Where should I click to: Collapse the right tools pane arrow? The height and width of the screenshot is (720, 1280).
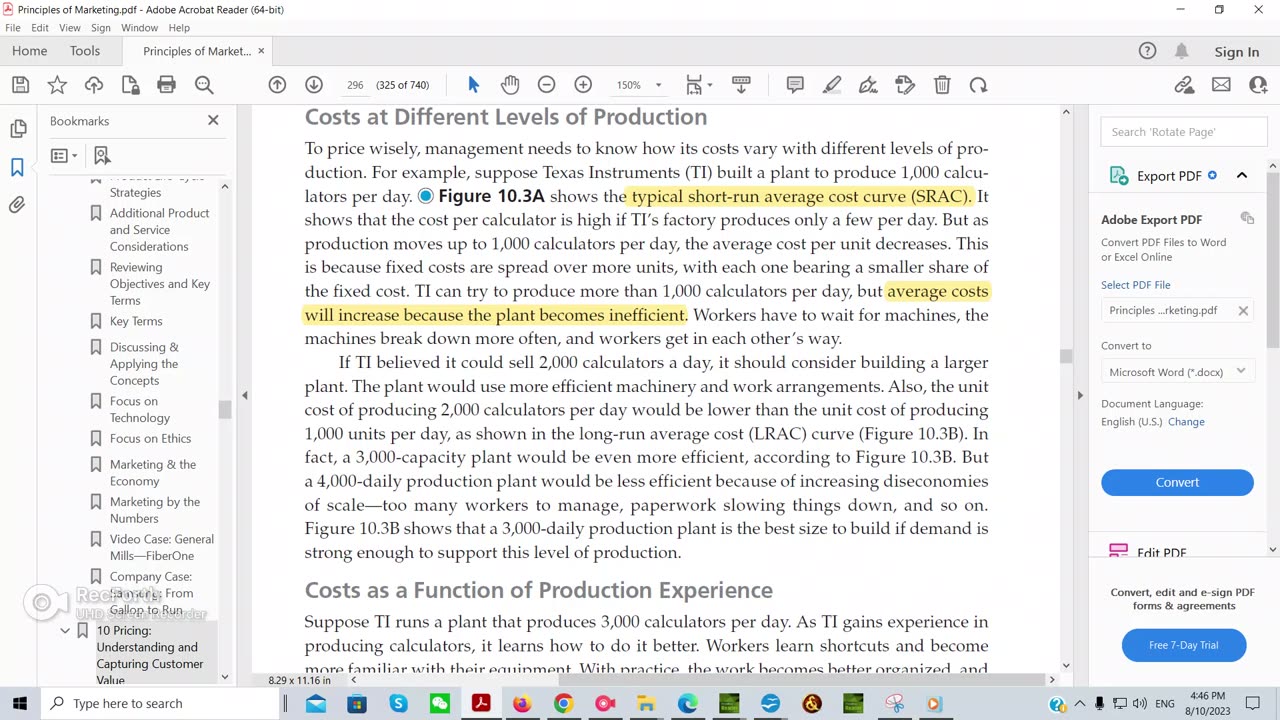(x=1080, y=395)
